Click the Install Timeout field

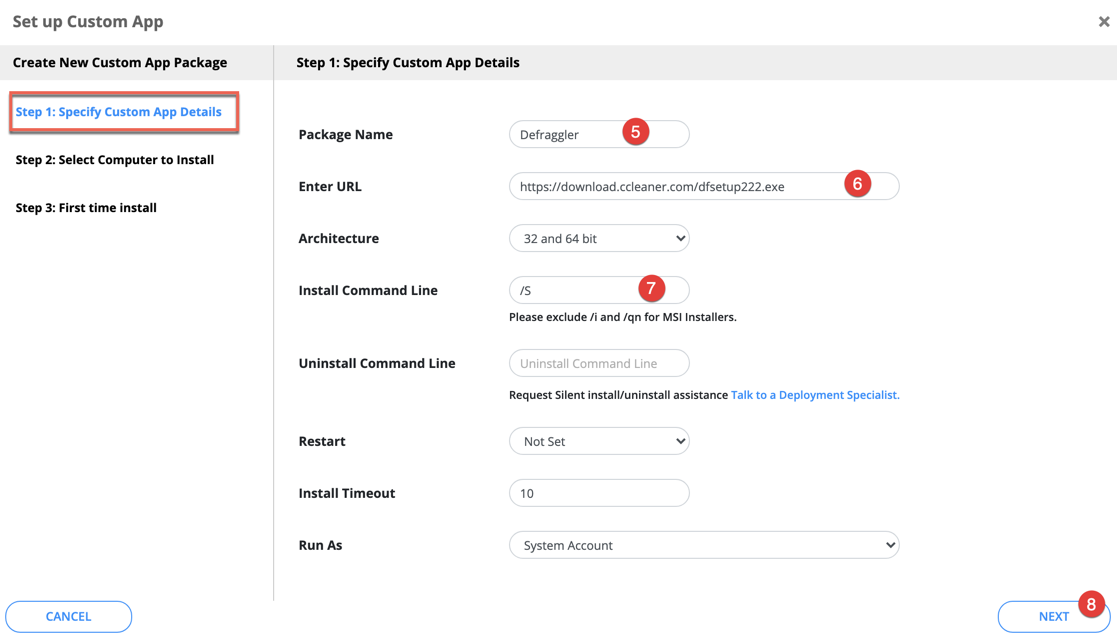[599, 493]
